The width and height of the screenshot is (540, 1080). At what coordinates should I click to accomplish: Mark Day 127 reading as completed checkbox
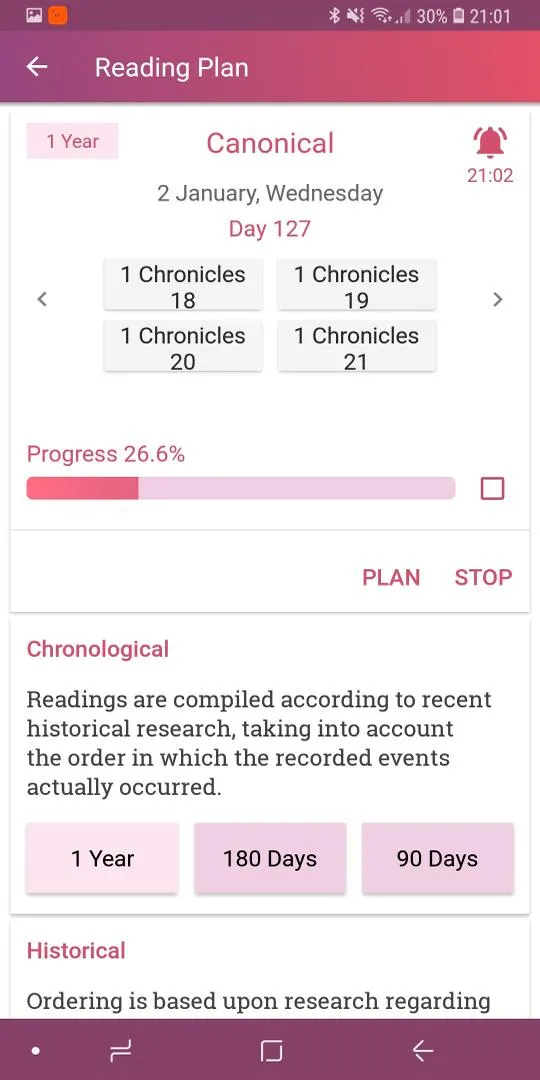pyautogui.click(x=492, y=488)
